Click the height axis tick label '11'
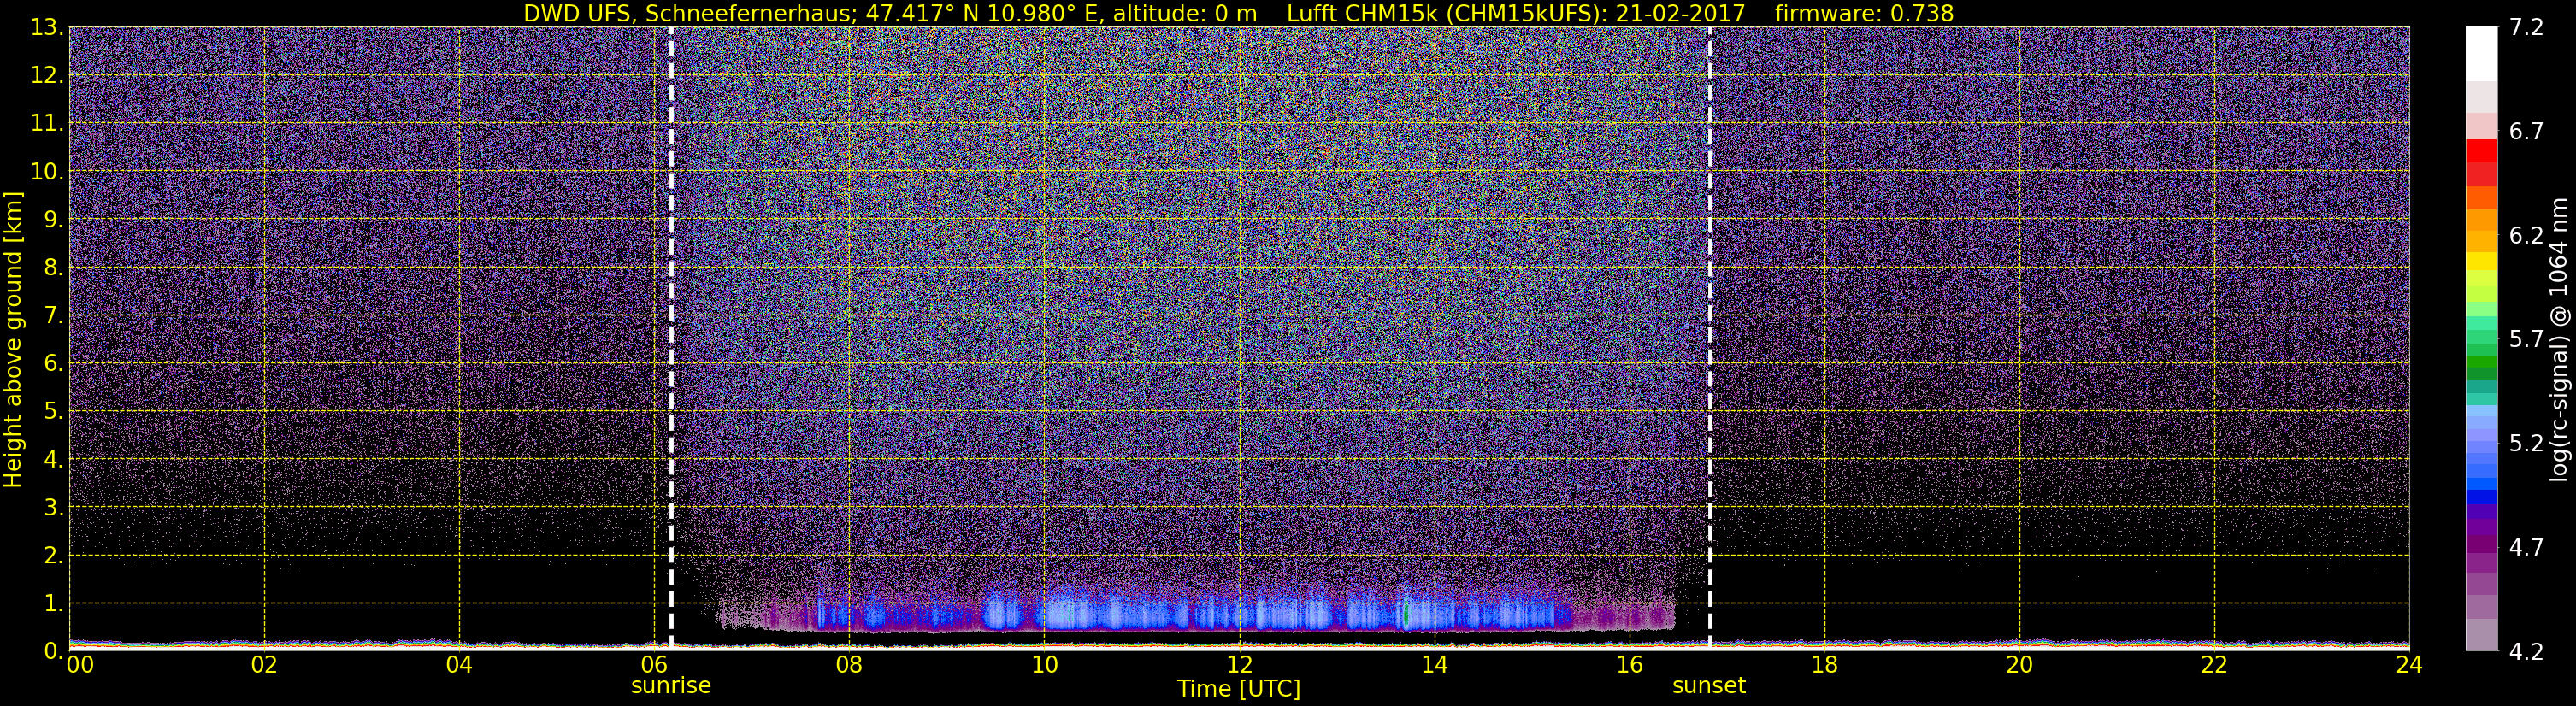 pyautogui.click(x=46, y=124)
